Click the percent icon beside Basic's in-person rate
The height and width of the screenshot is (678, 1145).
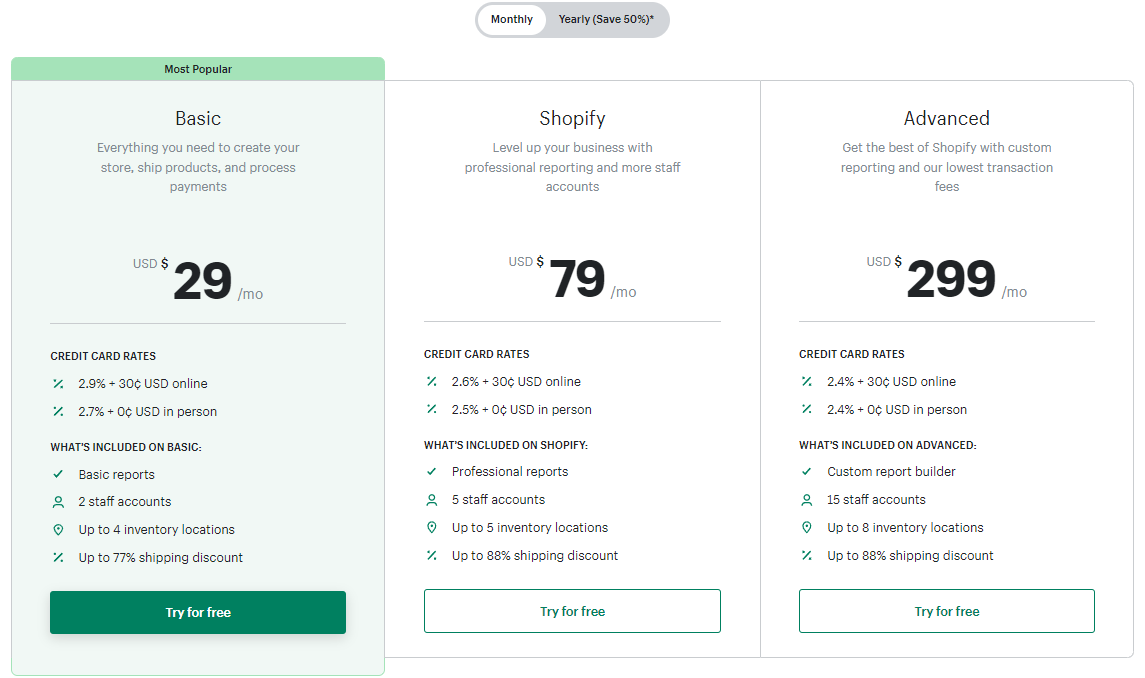pos(57,411)
